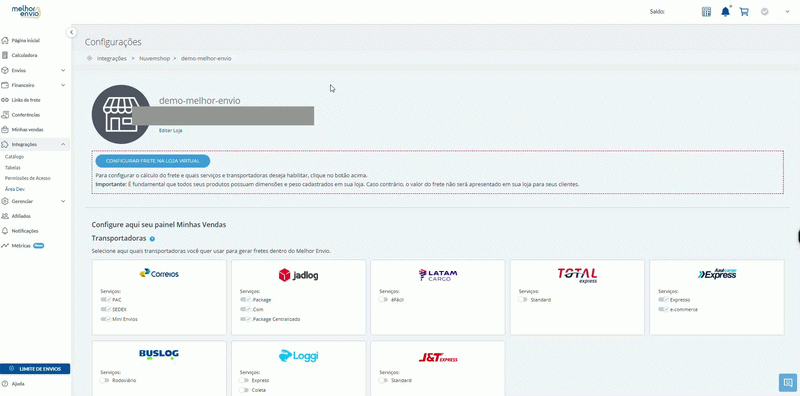The image size is (800, 396).
Task: Toggle Jadlog .Package Centralizado service
Action: coord(245,319)
